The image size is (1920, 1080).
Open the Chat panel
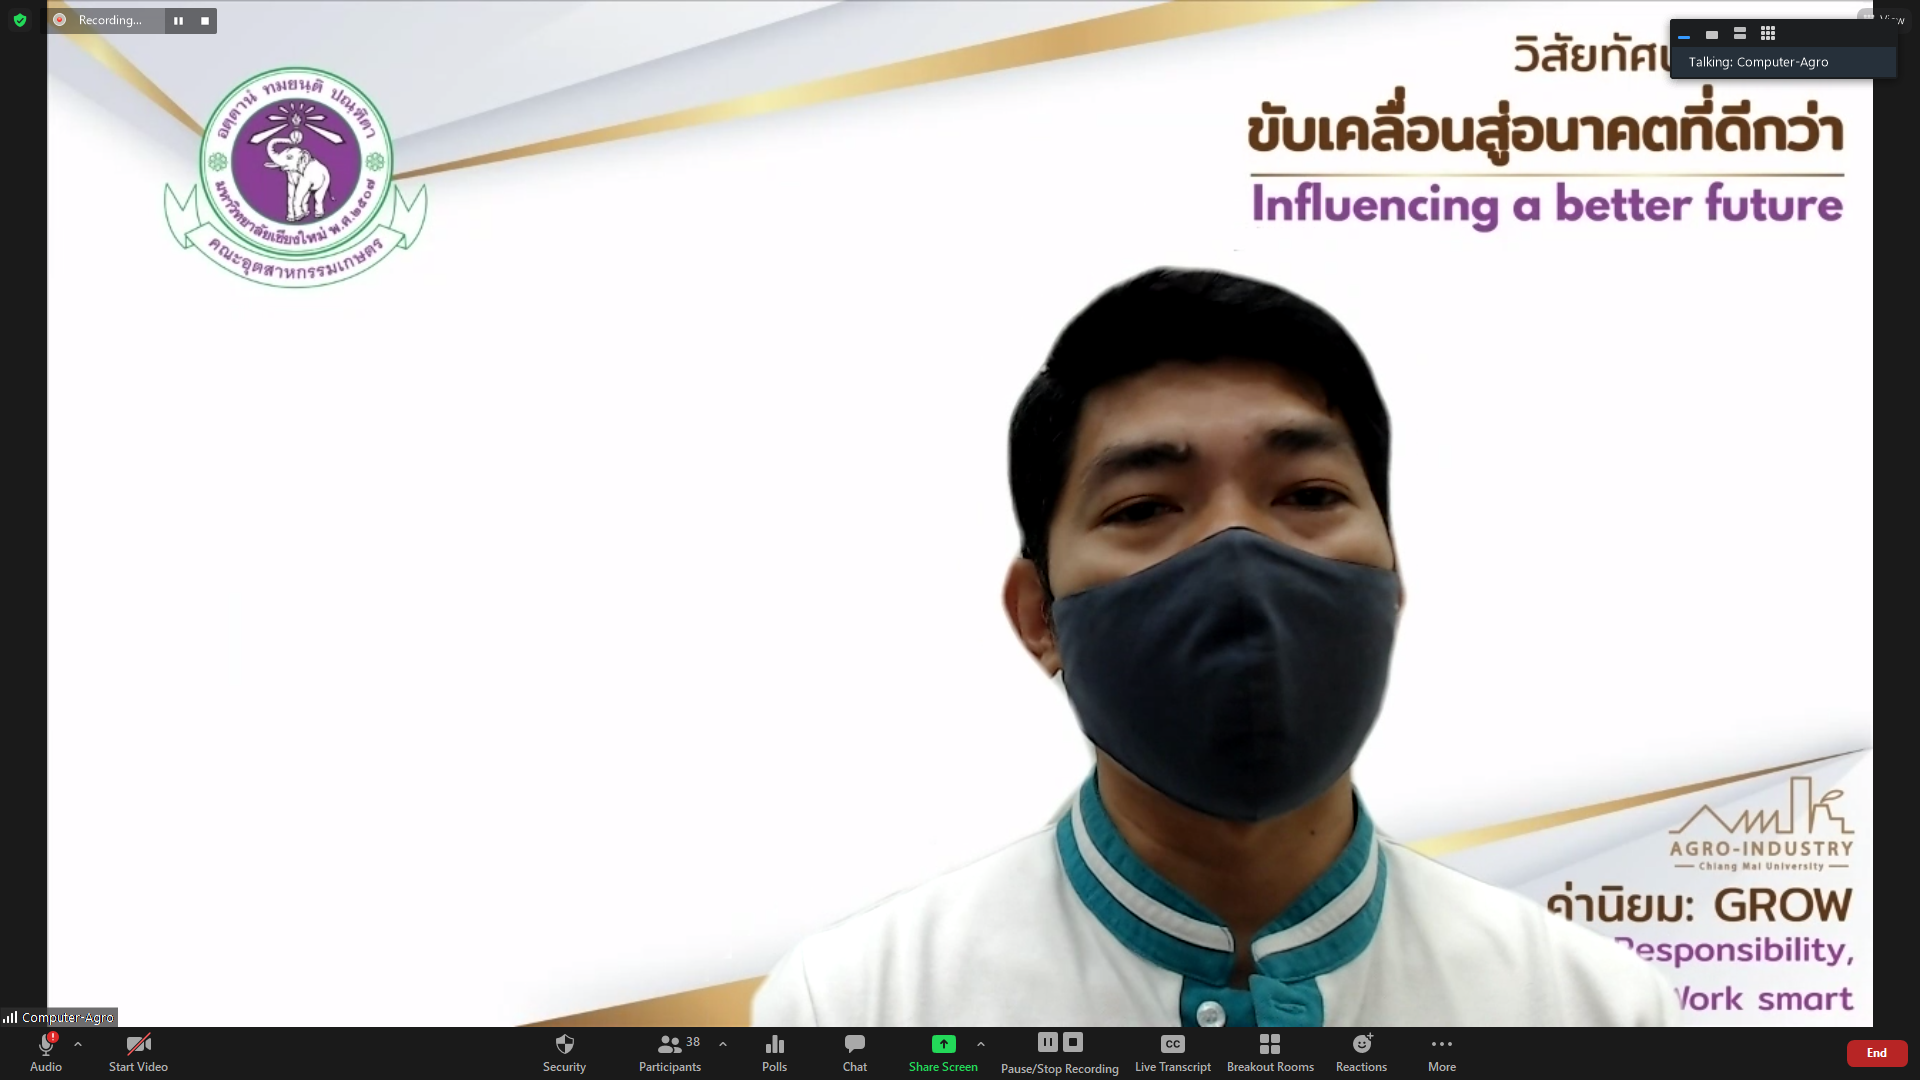pos(855,1052)
